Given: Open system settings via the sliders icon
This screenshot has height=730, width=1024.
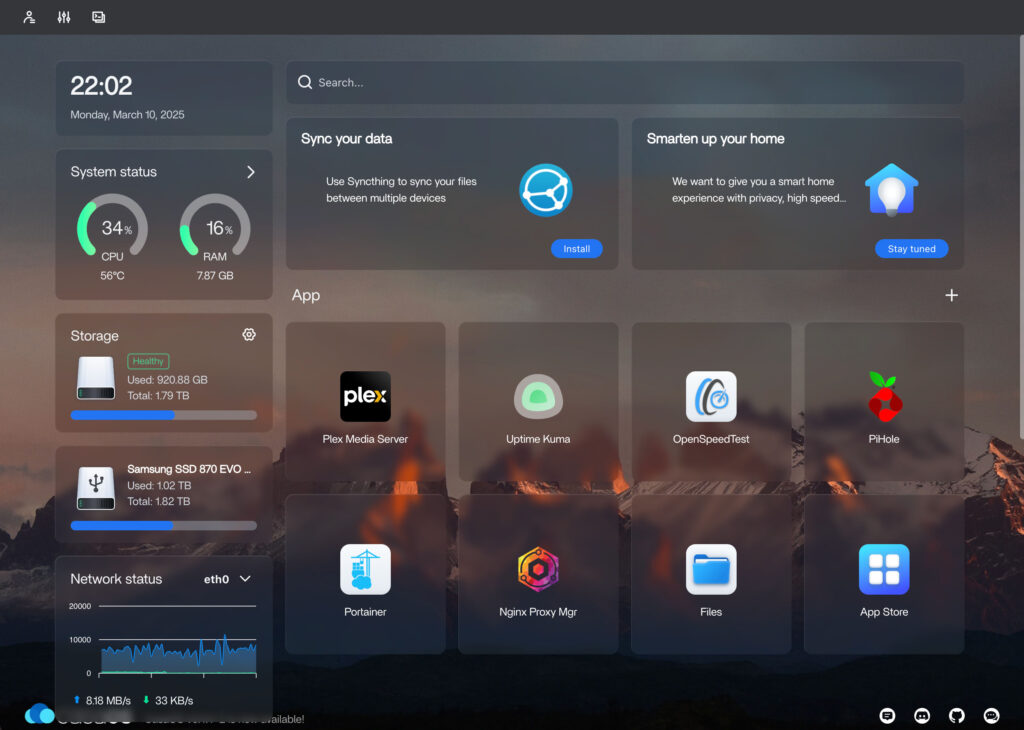Looking at the screenshot, I should (x=63, y=17).
